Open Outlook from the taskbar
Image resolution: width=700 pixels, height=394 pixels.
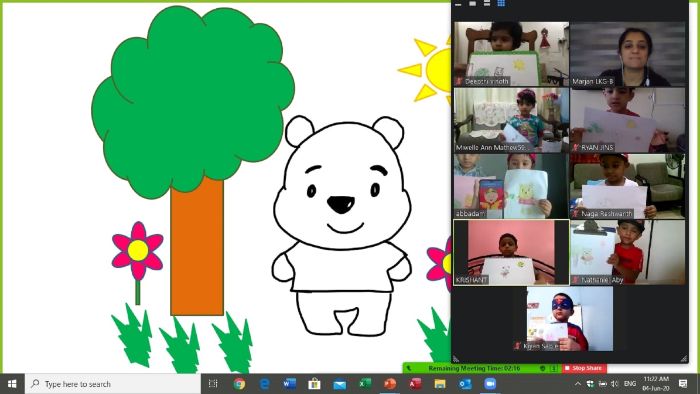(x=465, y=384)
